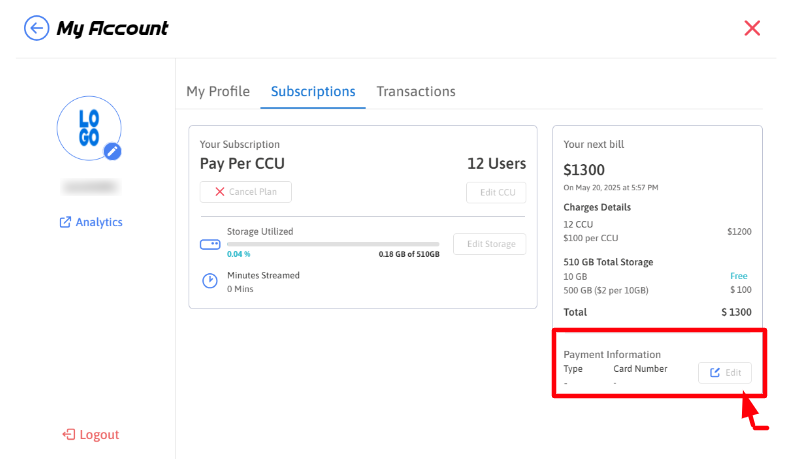Open the Transactions tab

pos(416,91)
